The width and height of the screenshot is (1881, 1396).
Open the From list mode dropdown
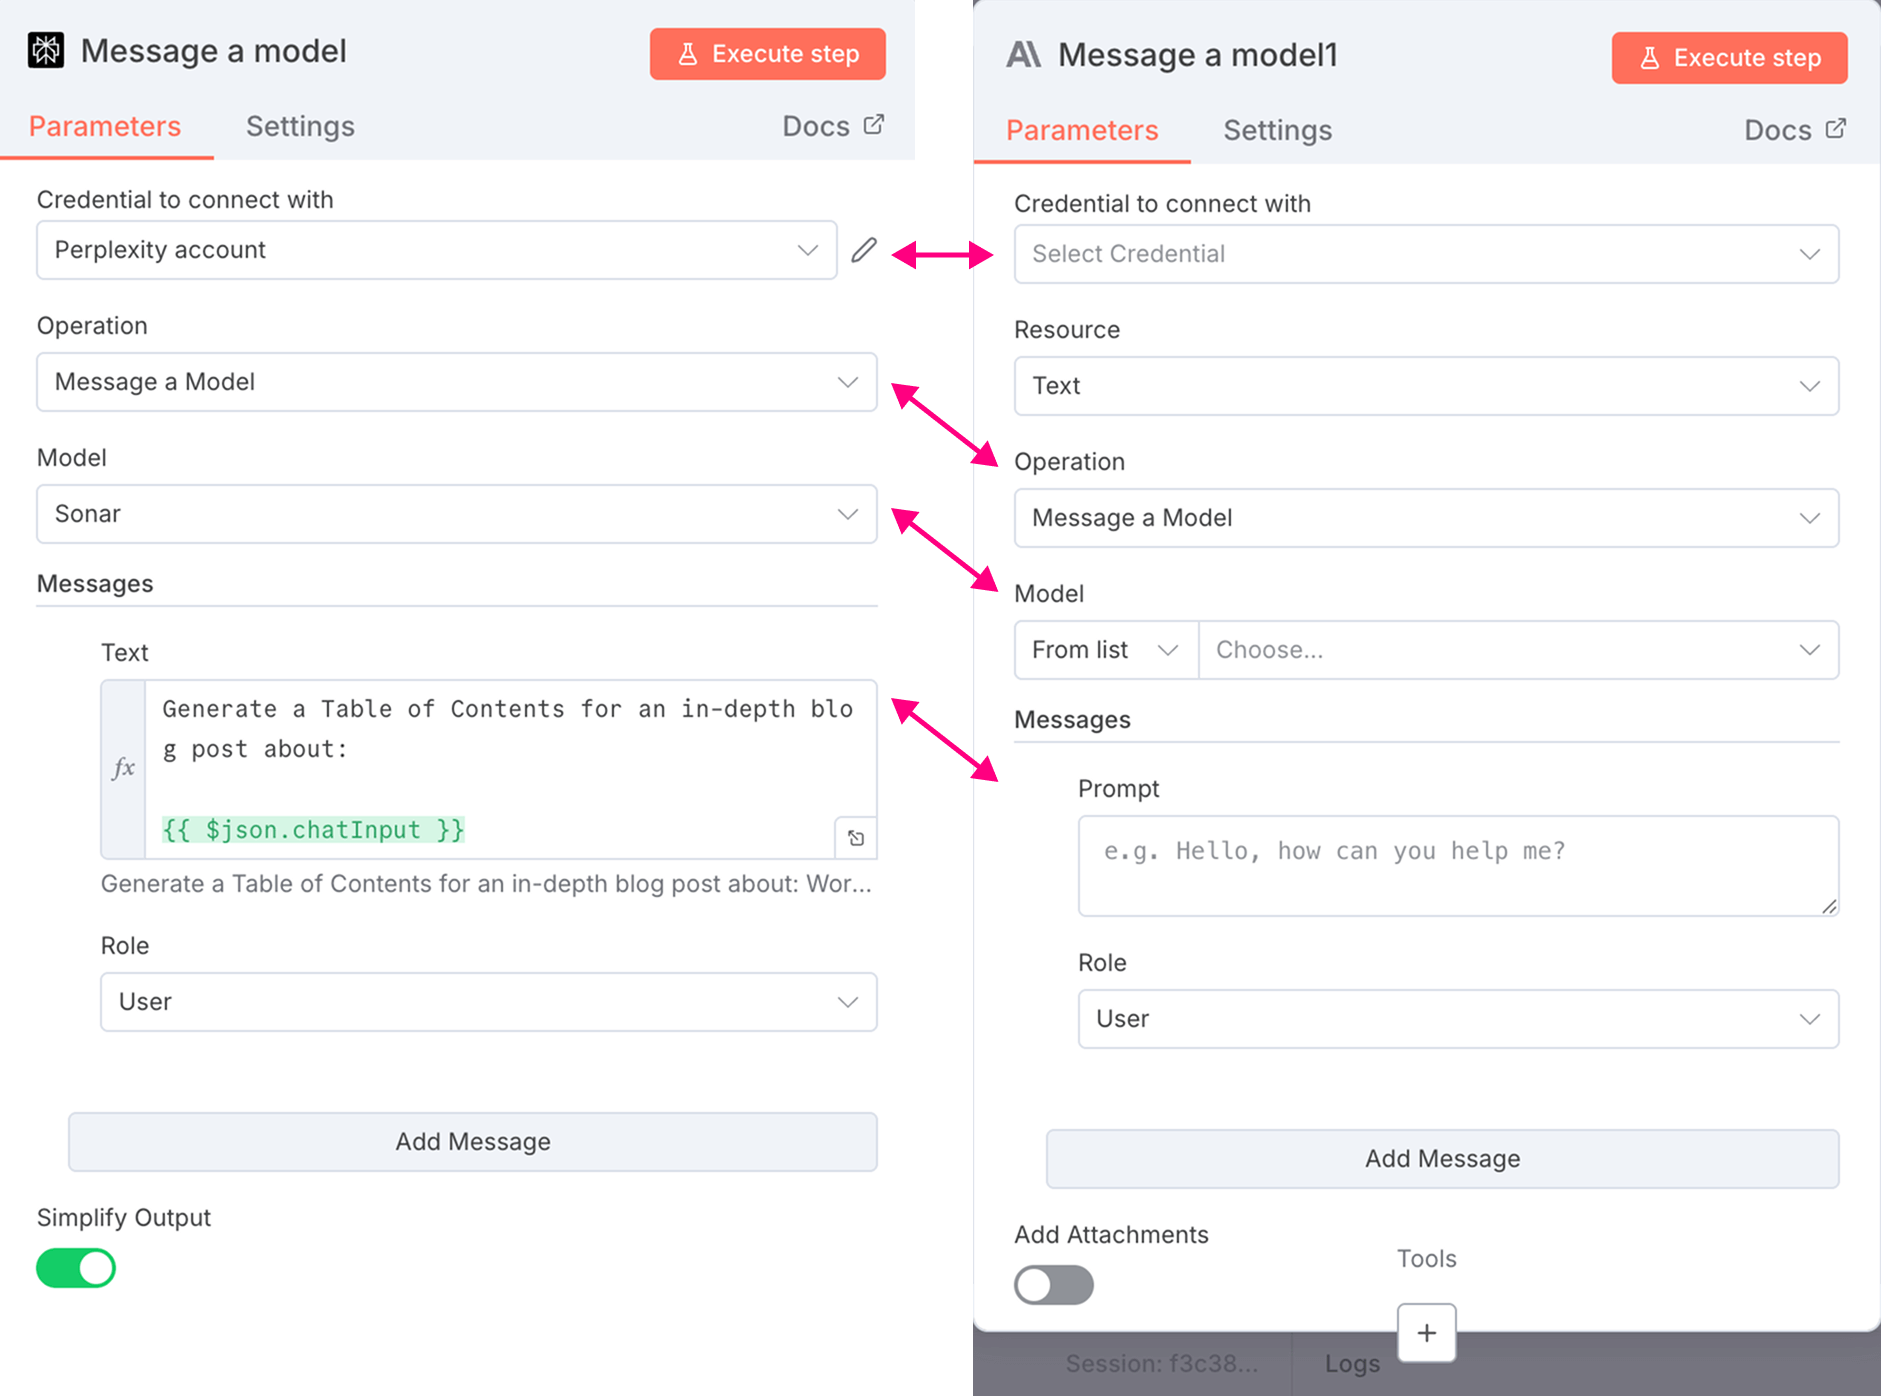(1107, 650)
